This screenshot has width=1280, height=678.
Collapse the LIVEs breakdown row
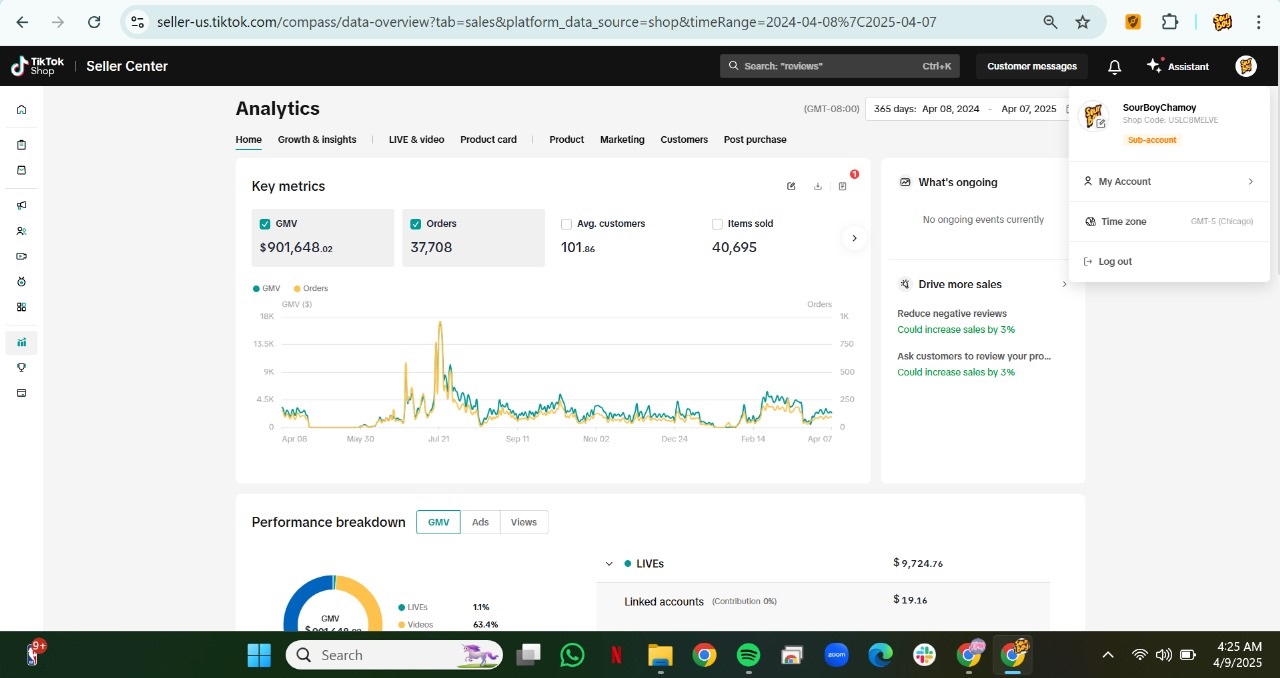[x=609, y=564]
